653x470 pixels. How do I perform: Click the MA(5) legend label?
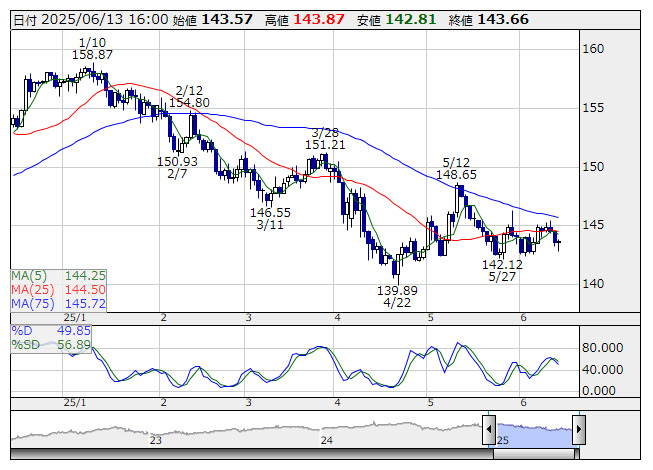click(29, 276)
